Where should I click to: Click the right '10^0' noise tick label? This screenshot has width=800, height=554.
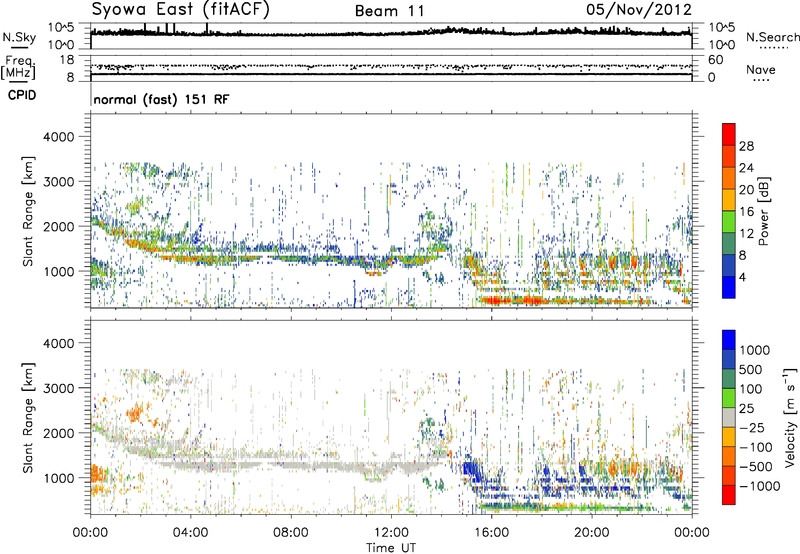[x=721, y=45]
